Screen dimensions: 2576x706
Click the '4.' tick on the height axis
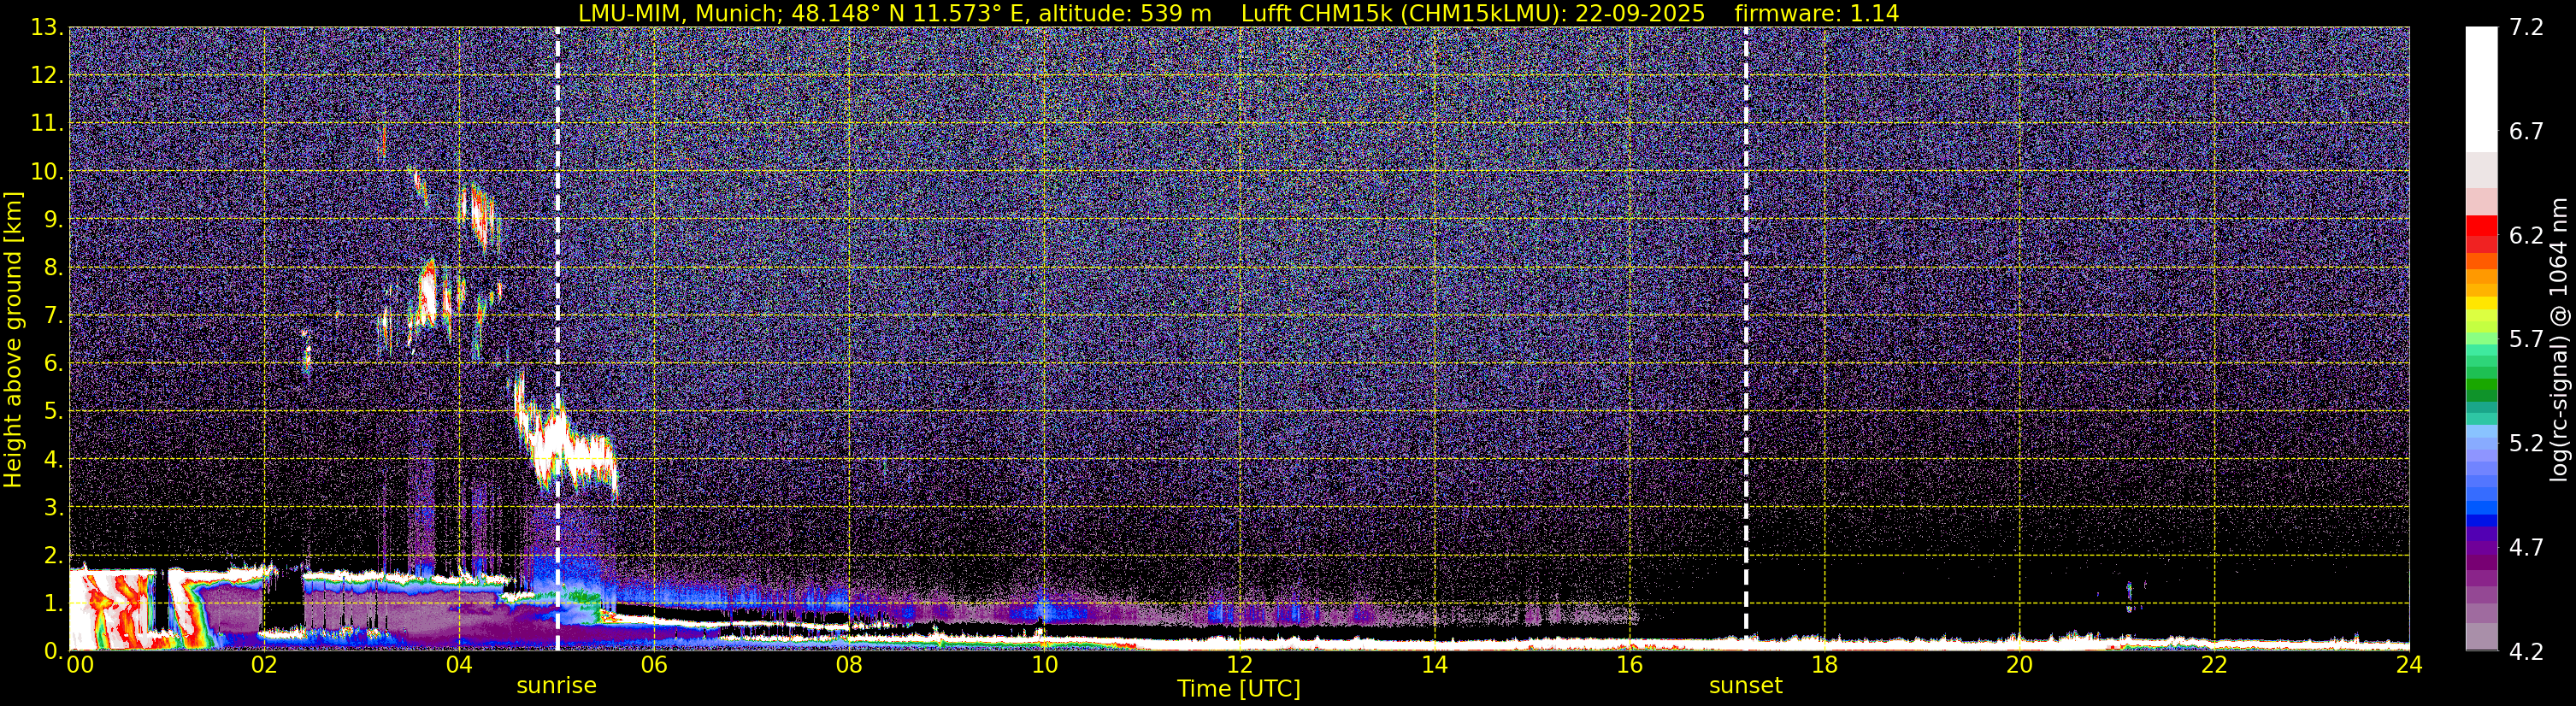pyautogui.click(x=53, y=459)
